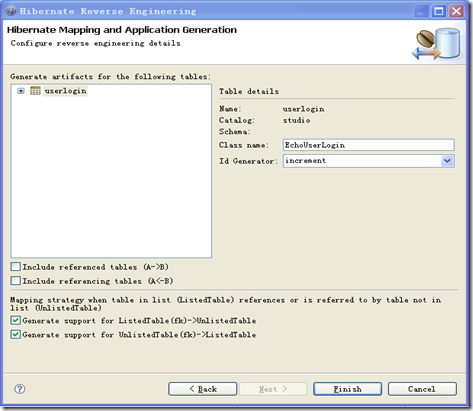The image size is (473, 411).
Task: Uncheck Generate support for UnlistedTable(fk)->ListedTable
Action: [15, 334]
